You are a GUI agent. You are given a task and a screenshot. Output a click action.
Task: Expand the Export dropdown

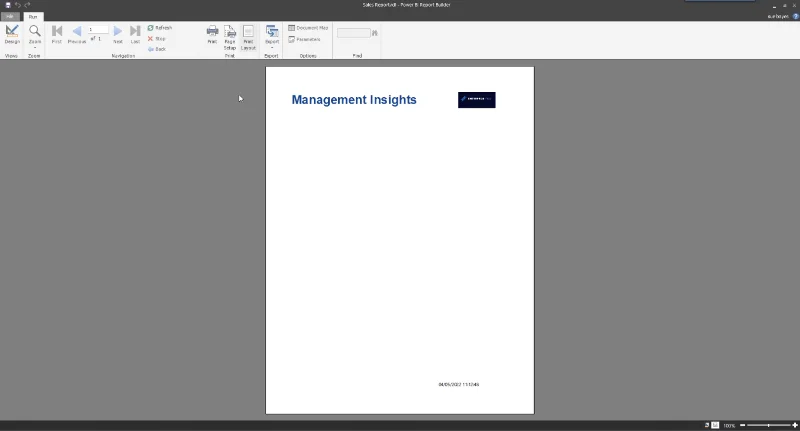(272, 37)
